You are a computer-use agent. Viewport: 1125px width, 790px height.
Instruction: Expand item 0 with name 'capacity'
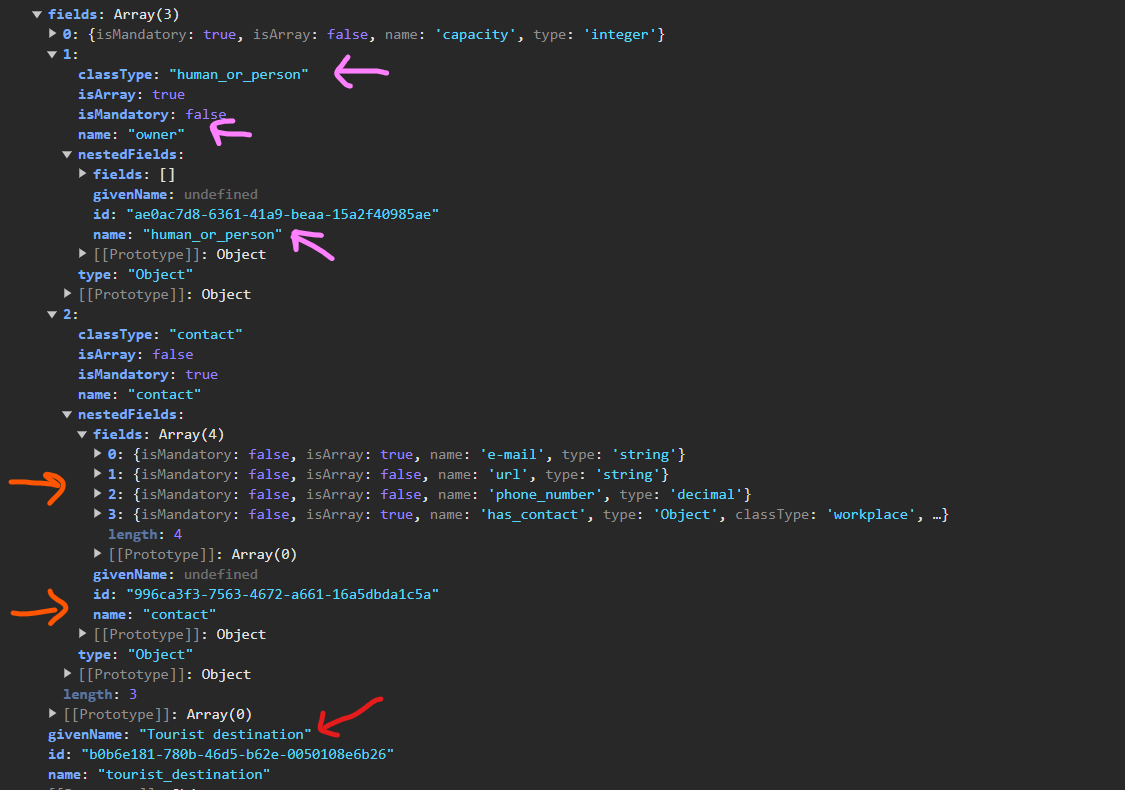(x=53, y=35)
